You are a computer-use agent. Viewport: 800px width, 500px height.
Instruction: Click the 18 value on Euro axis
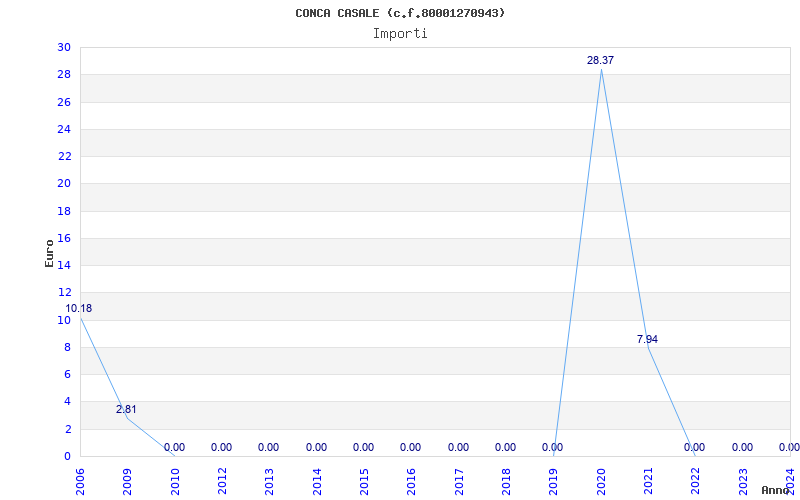pos(64,211)
